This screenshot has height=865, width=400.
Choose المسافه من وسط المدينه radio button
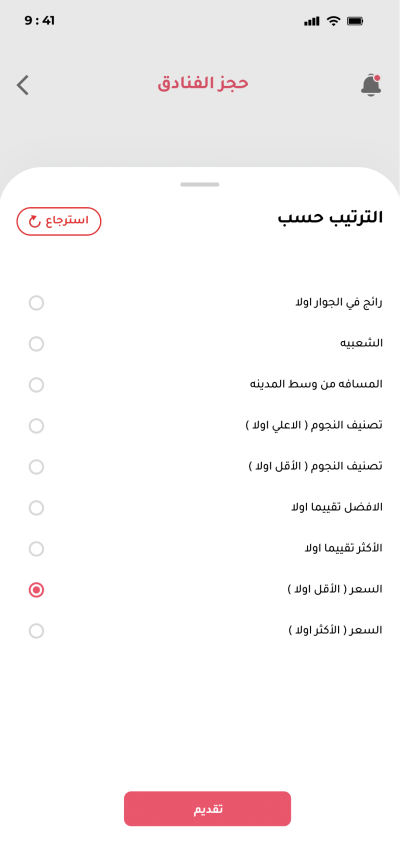[36, 385]
